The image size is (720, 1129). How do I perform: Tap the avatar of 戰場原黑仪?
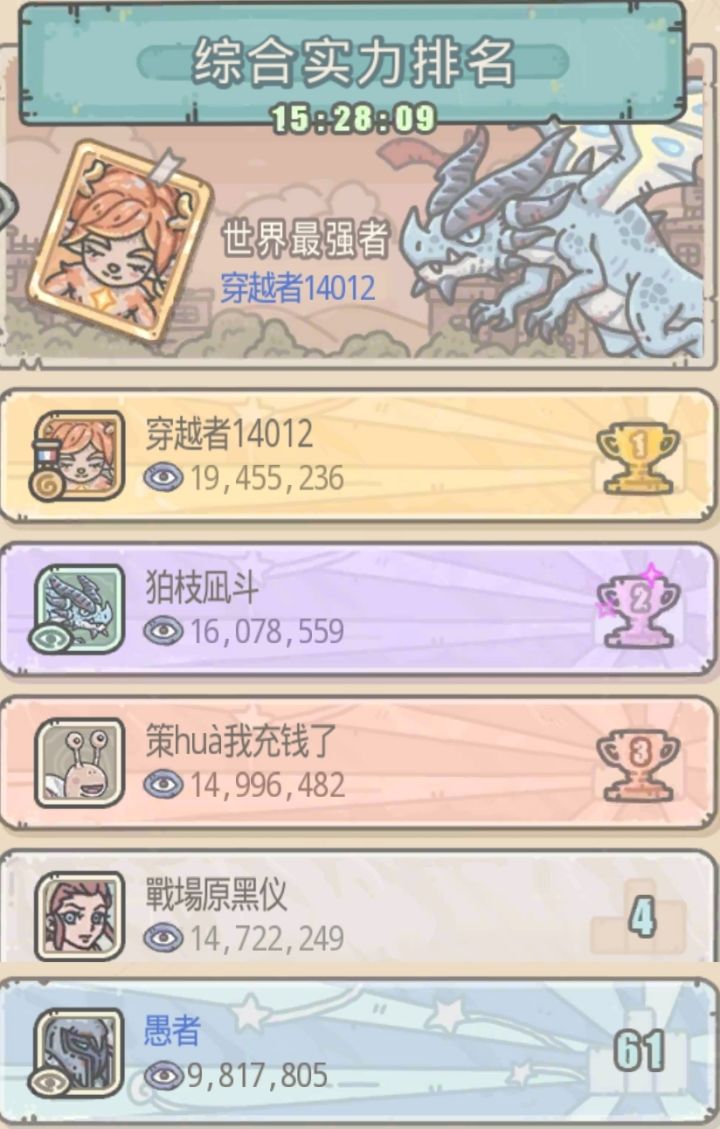(79, 916)
